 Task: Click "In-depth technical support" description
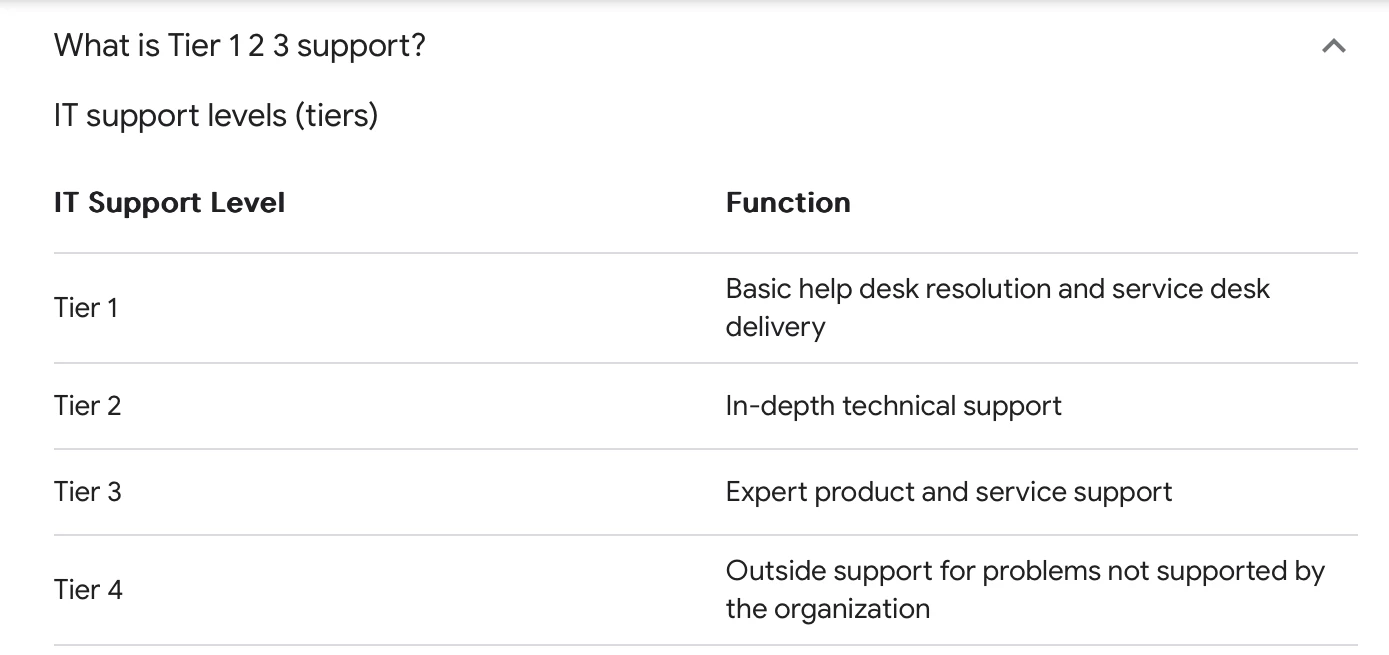click(x=894, y=406)
